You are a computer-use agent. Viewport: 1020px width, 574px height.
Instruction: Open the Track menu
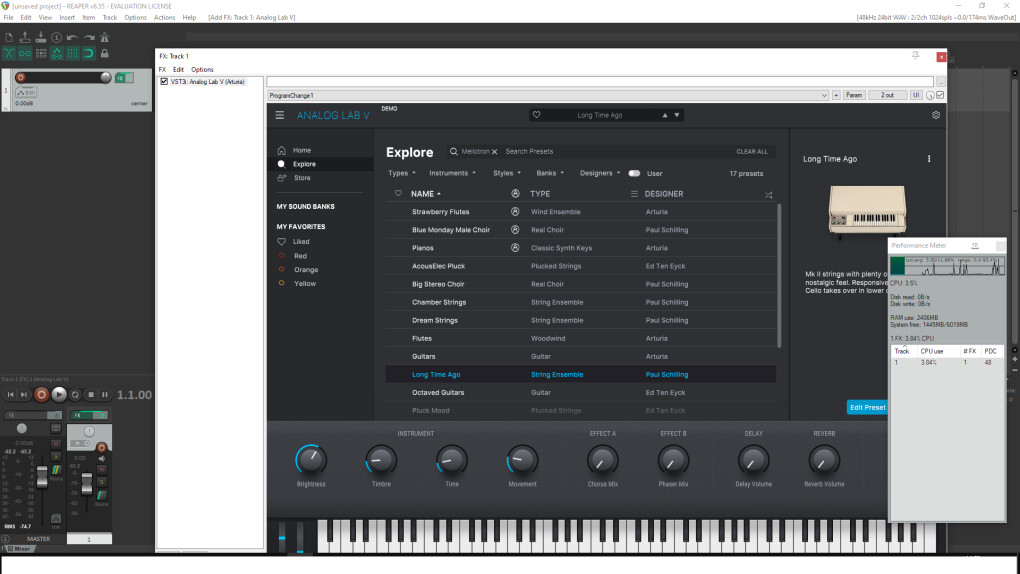coord(109,18)
